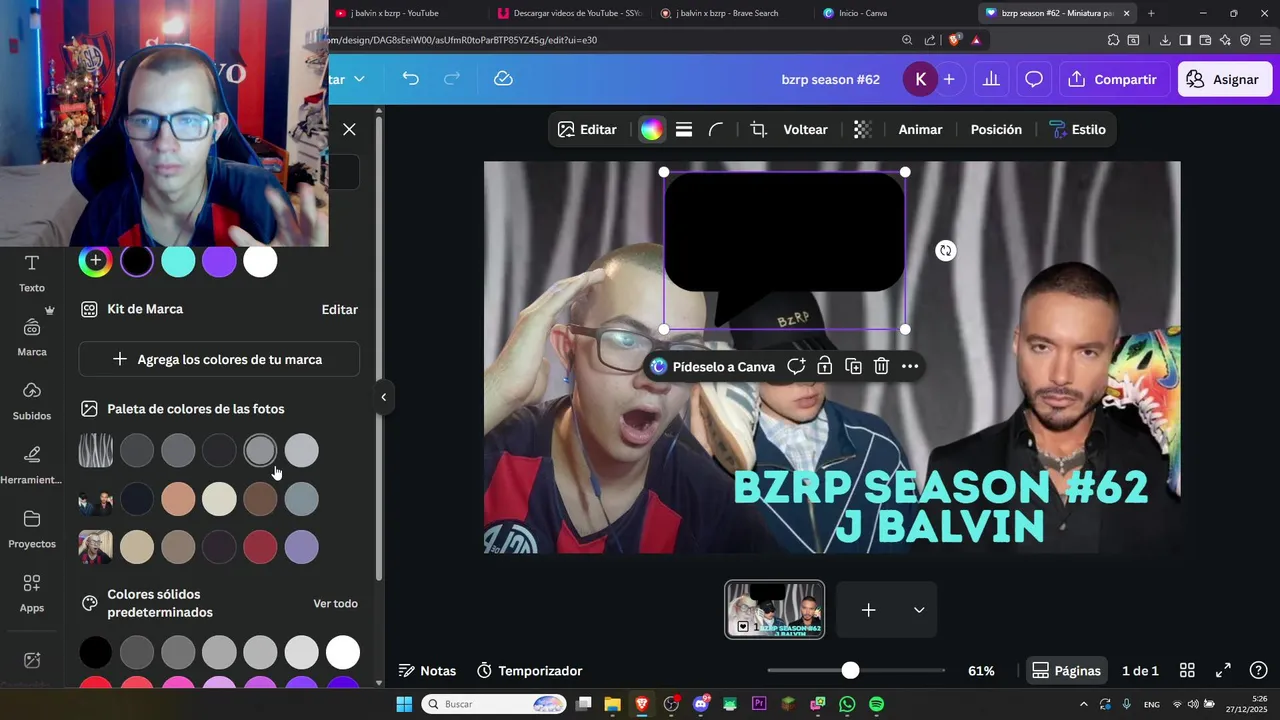Select the white document color swatch
1280x720 pixels.
260,261
